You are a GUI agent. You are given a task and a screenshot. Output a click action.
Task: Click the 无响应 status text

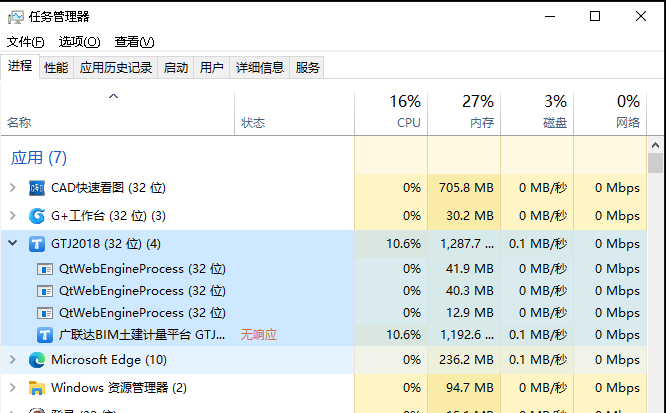259,335
